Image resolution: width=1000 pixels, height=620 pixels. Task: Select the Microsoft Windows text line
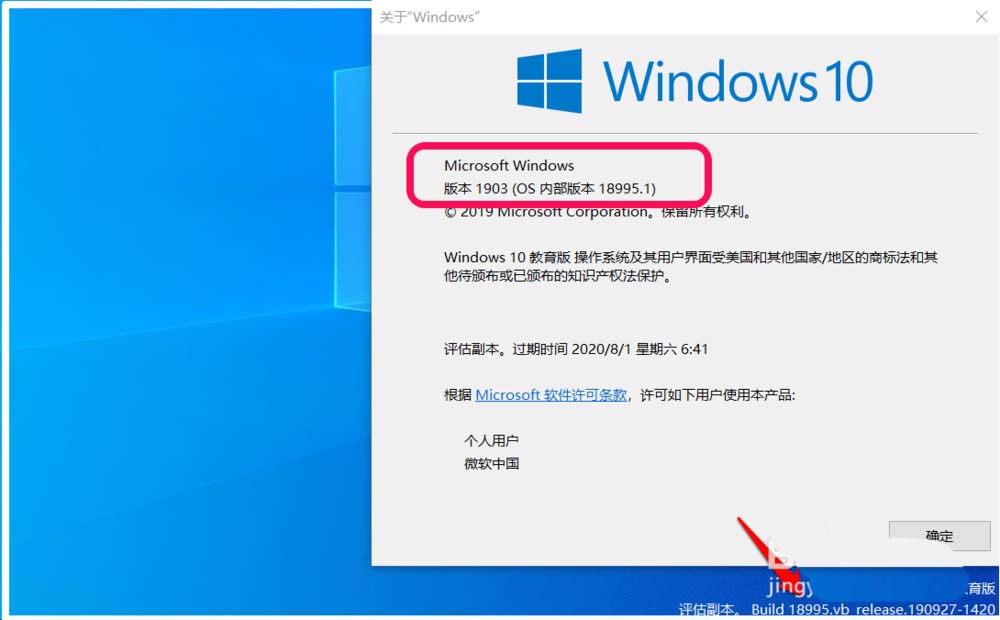[509, 165]
